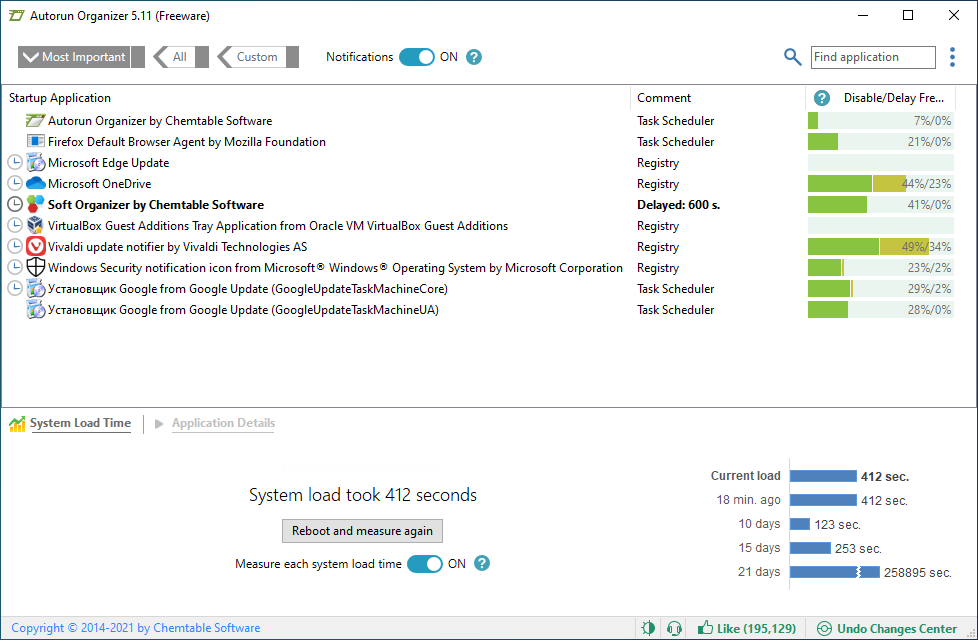978x640 pixels.
Task: Click Reboot and measure again button
Action: point(362,531)
